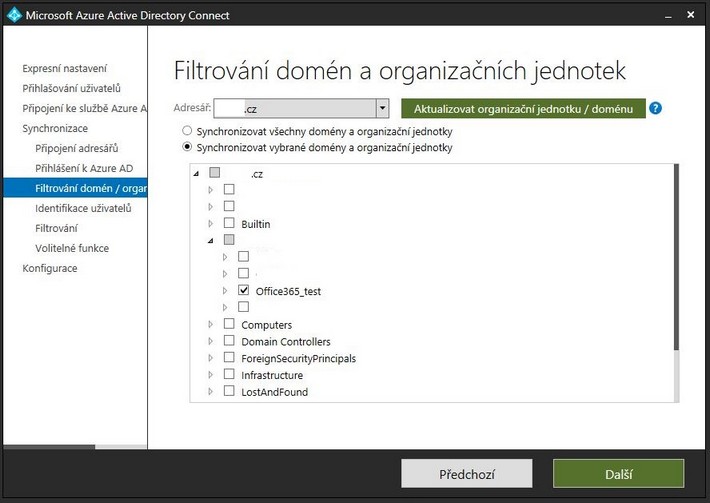This screenshot has width=710, height=503.
Task: Select the Builtin tree label
Action: pos(255,224)
